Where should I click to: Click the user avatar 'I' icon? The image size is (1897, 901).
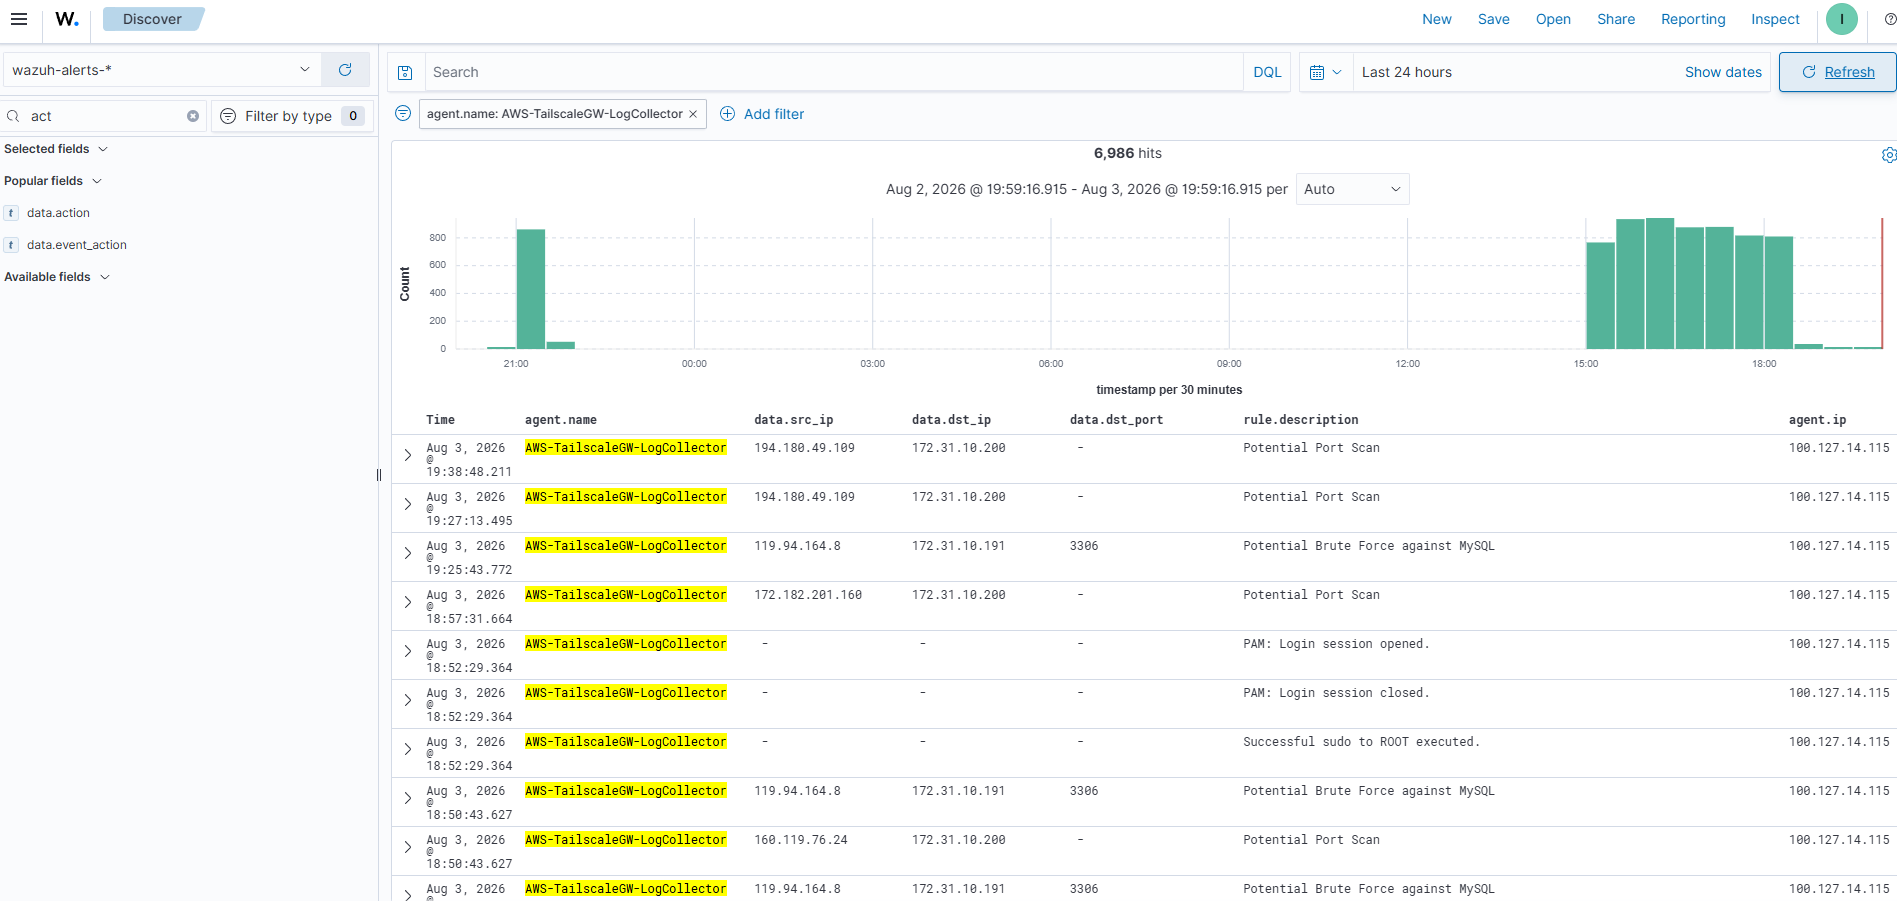[x=1841, y=19]
